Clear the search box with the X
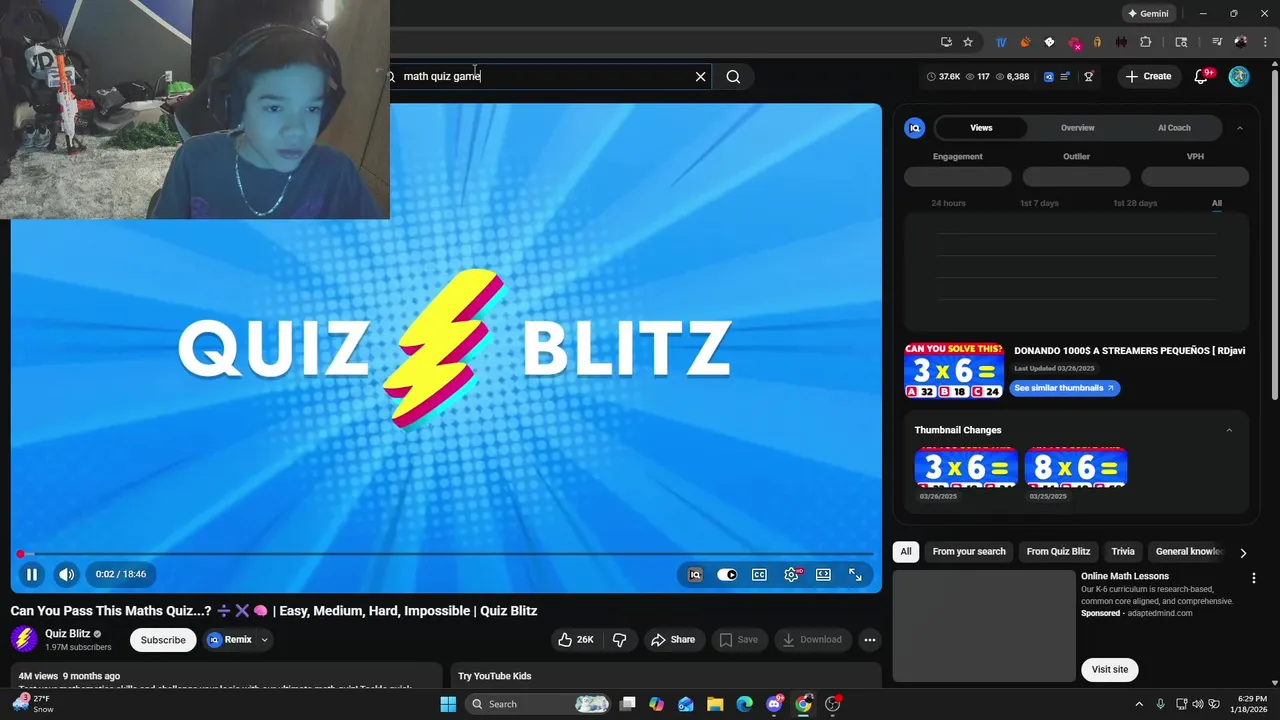The height and width of the screenshot is (720, 1280). click(x=700, y=76)
